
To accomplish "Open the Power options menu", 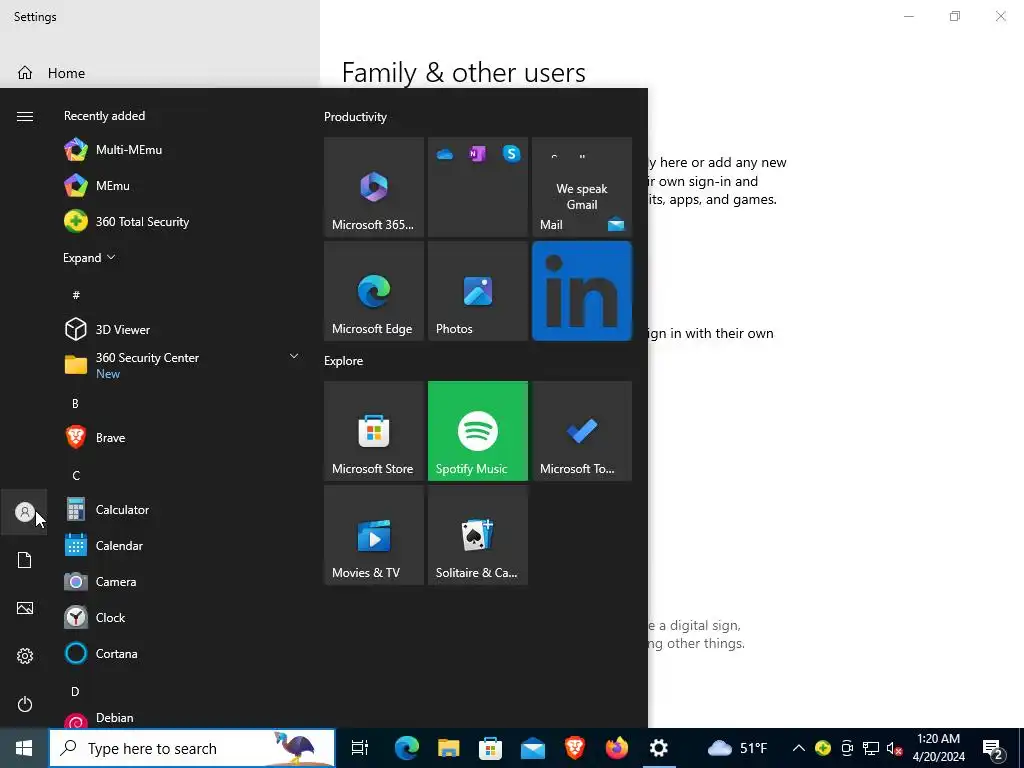I will point(24,704).
